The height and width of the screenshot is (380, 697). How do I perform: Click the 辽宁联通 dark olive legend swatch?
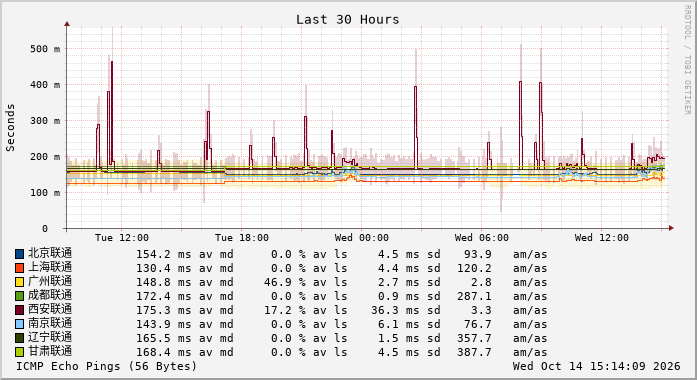coord(19,338)
